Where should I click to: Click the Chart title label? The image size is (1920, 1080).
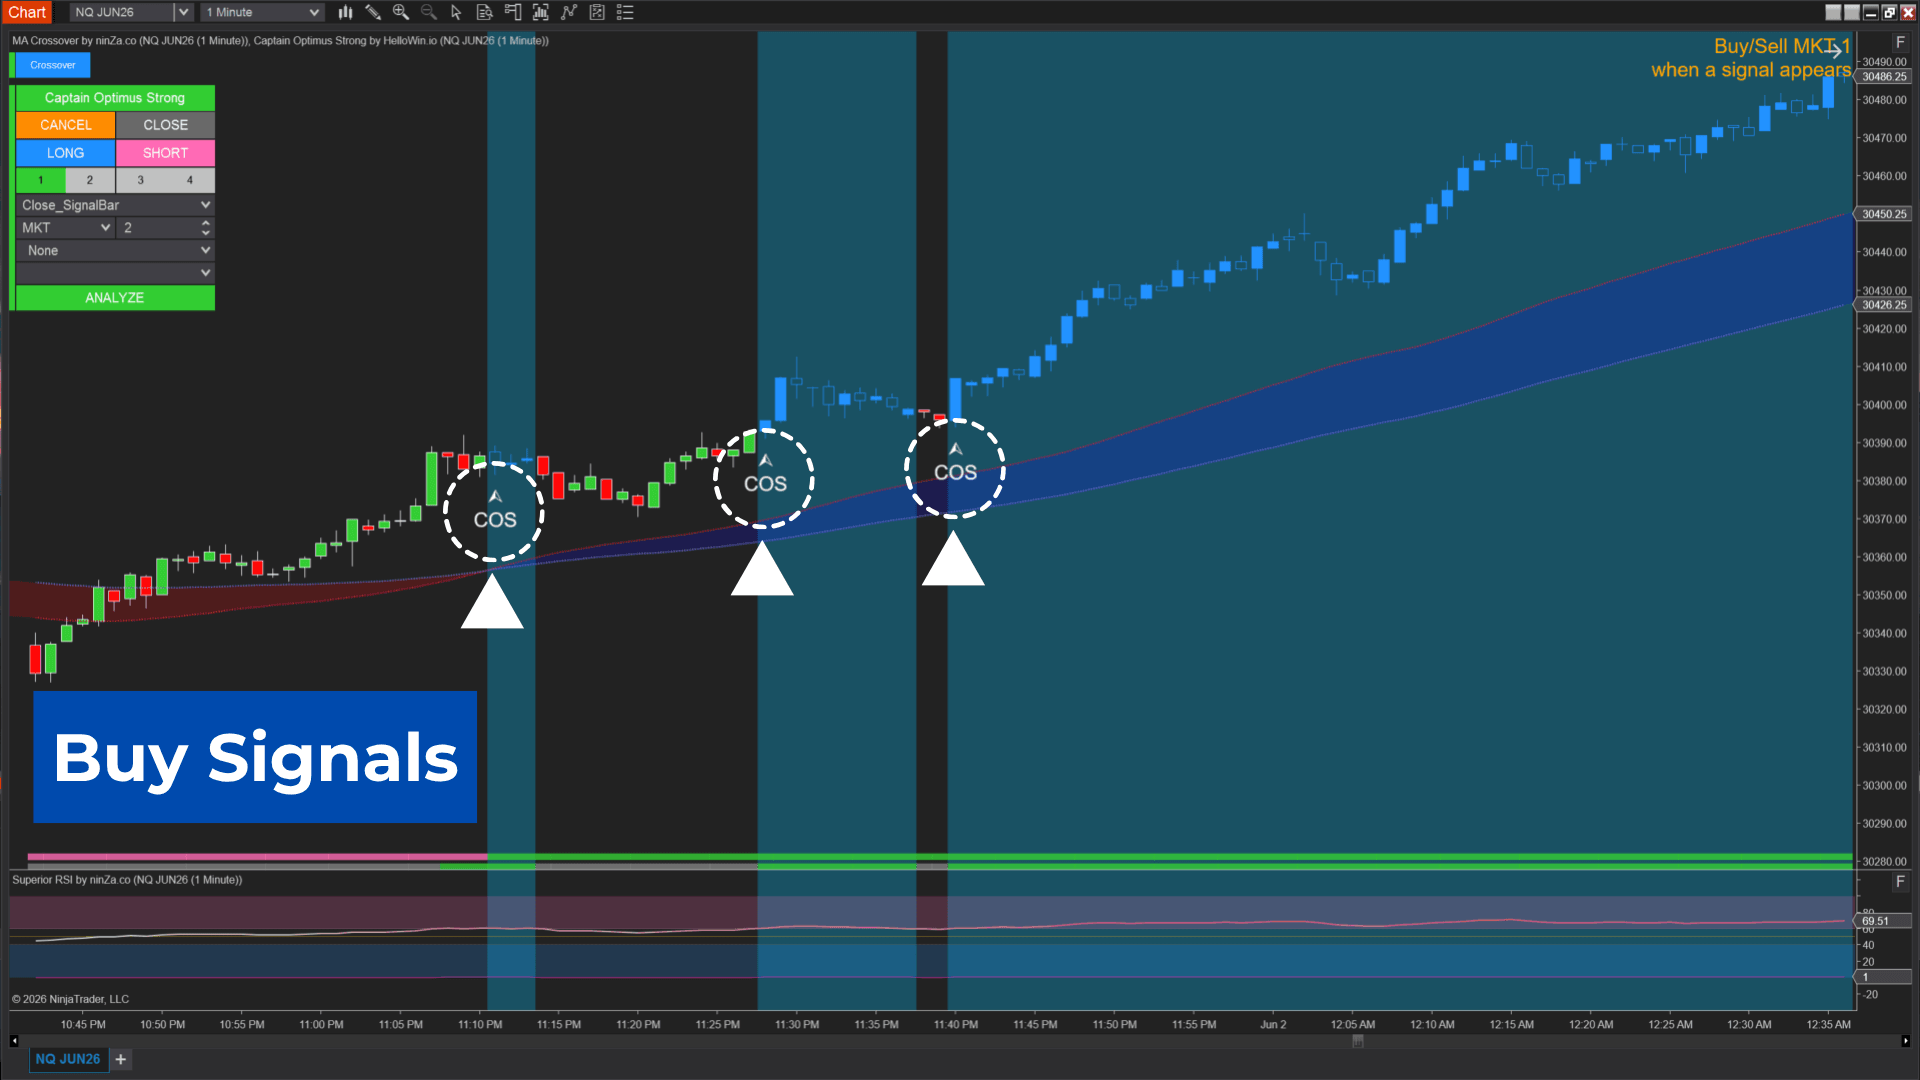(27, 12)
